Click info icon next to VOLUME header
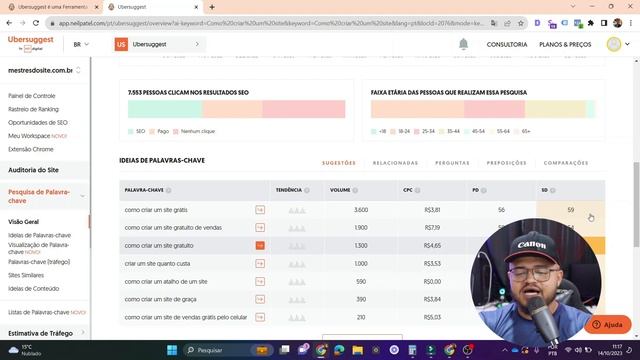Screen dimensions: 640x360 [355, 190]
